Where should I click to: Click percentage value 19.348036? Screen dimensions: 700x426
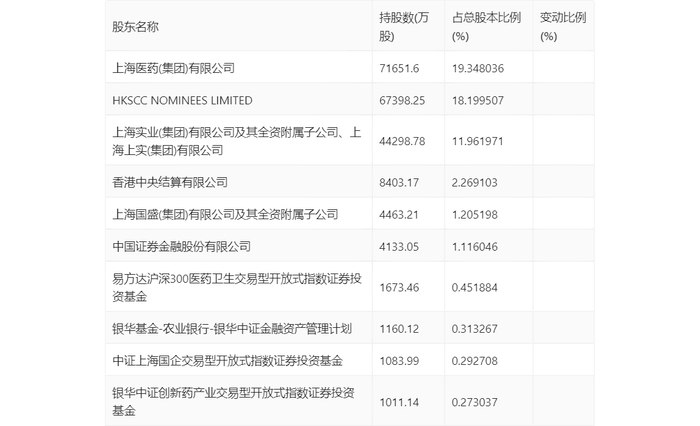click(478, 68)
